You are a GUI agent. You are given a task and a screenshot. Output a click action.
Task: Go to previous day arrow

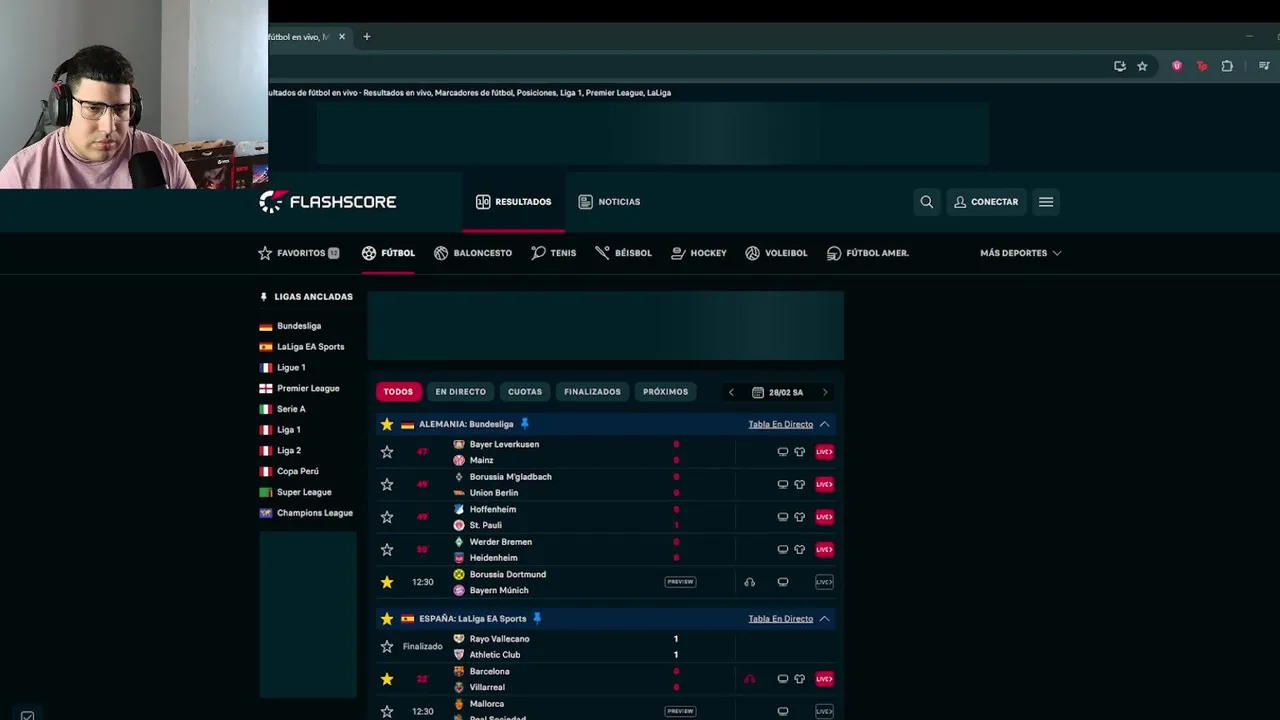(731, 392)
